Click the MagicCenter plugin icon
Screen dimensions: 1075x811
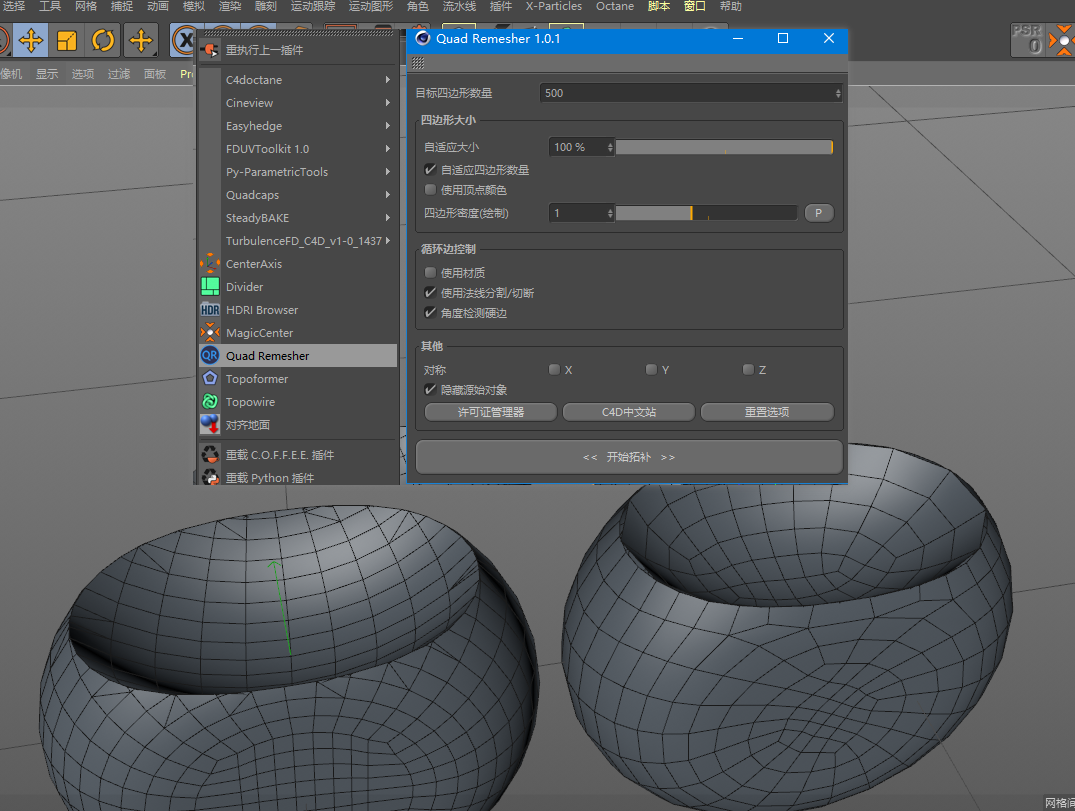[210, 332]
